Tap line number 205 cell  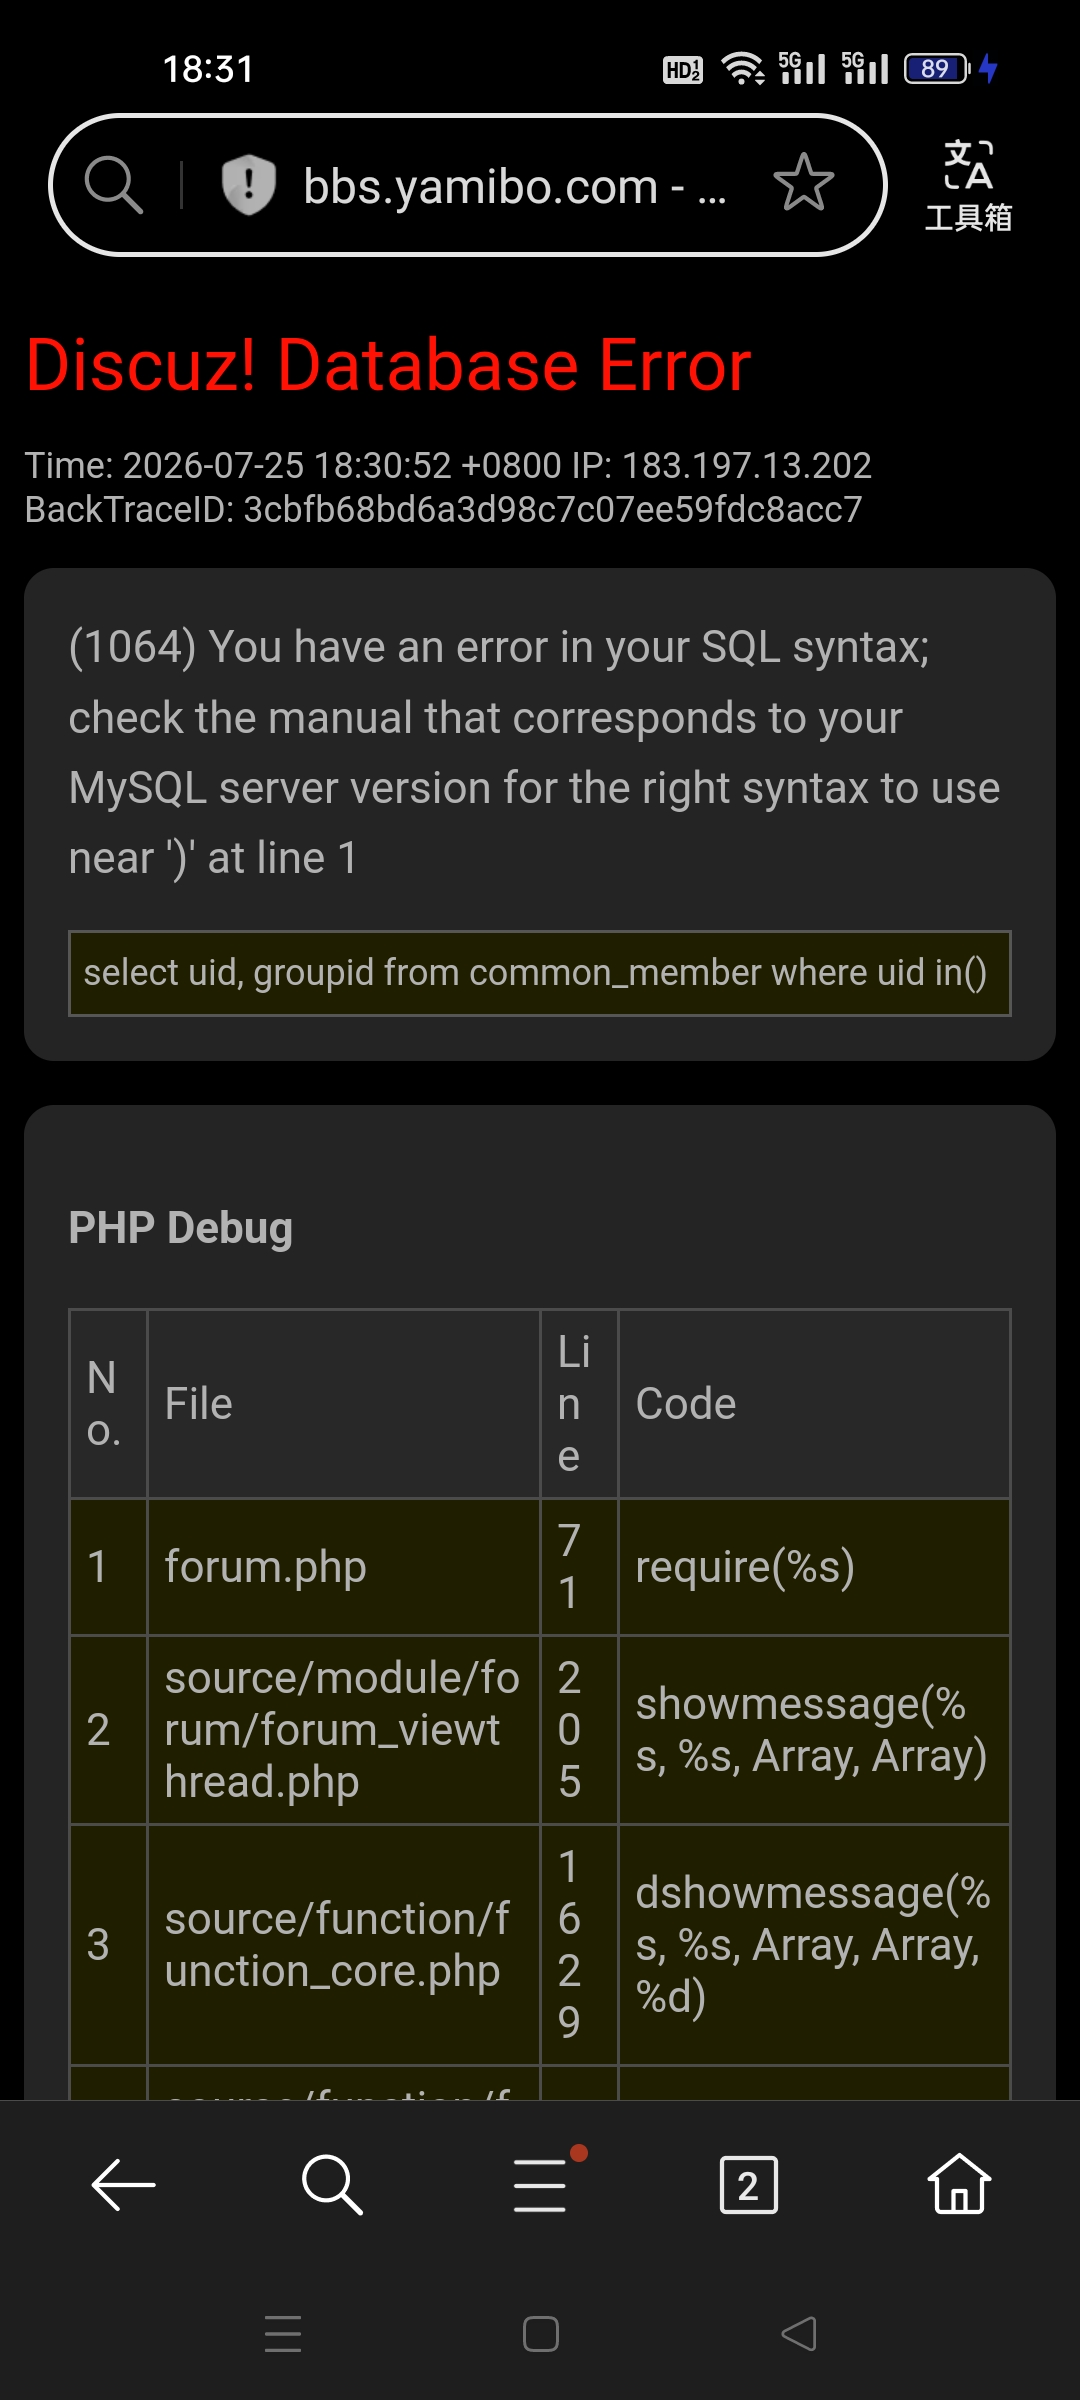pos(579,1730)
